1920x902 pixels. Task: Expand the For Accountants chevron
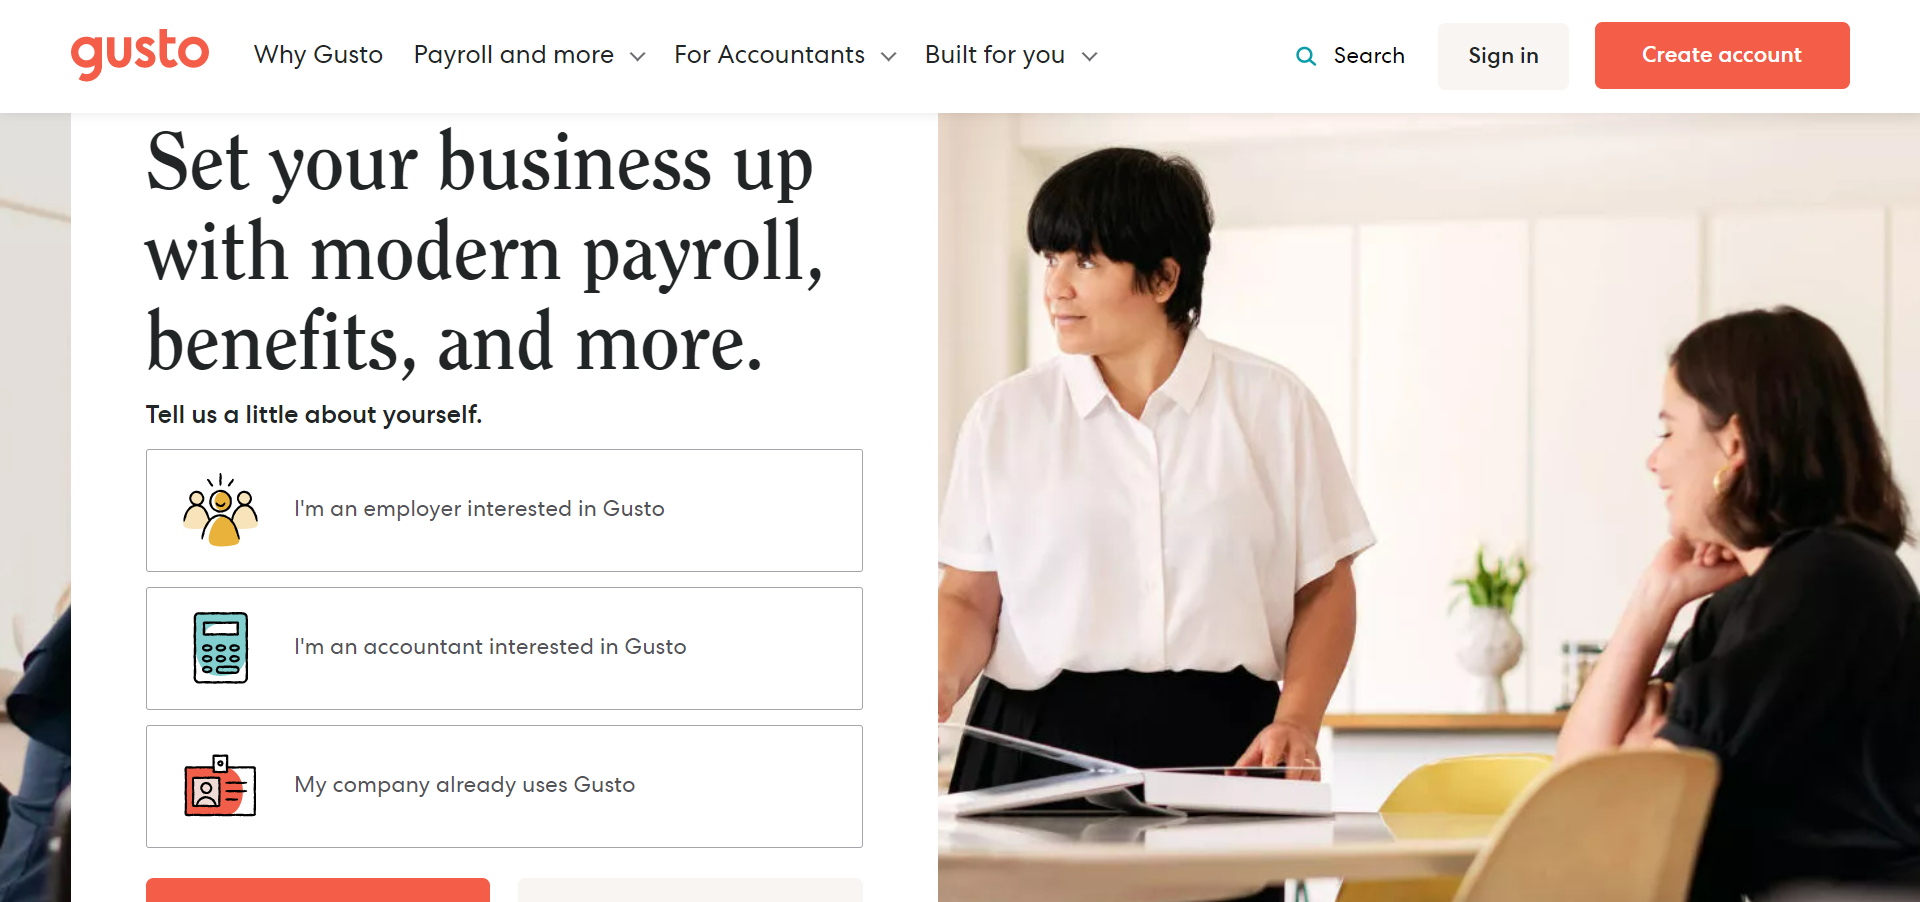[x=888, y=57]
